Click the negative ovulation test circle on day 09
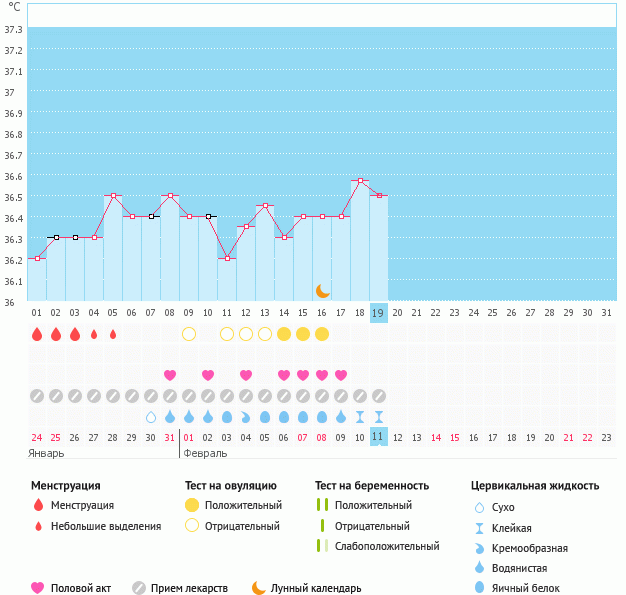 (189, 334)
